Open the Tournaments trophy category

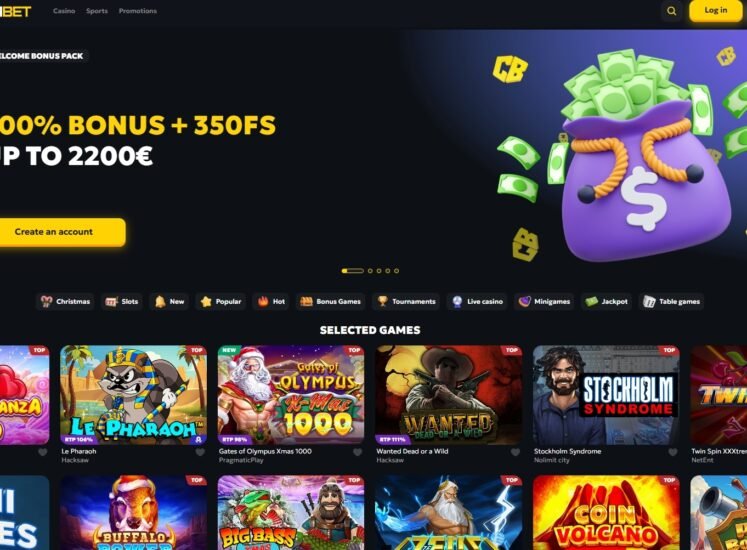point(407,301)
